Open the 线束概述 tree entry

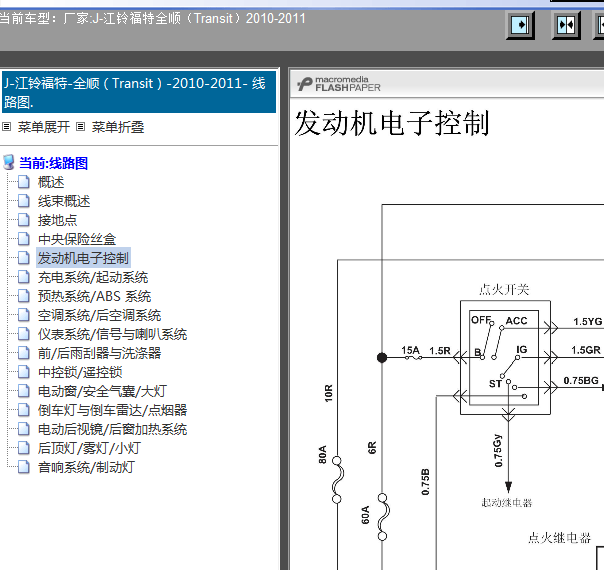[x=64, y=201]
